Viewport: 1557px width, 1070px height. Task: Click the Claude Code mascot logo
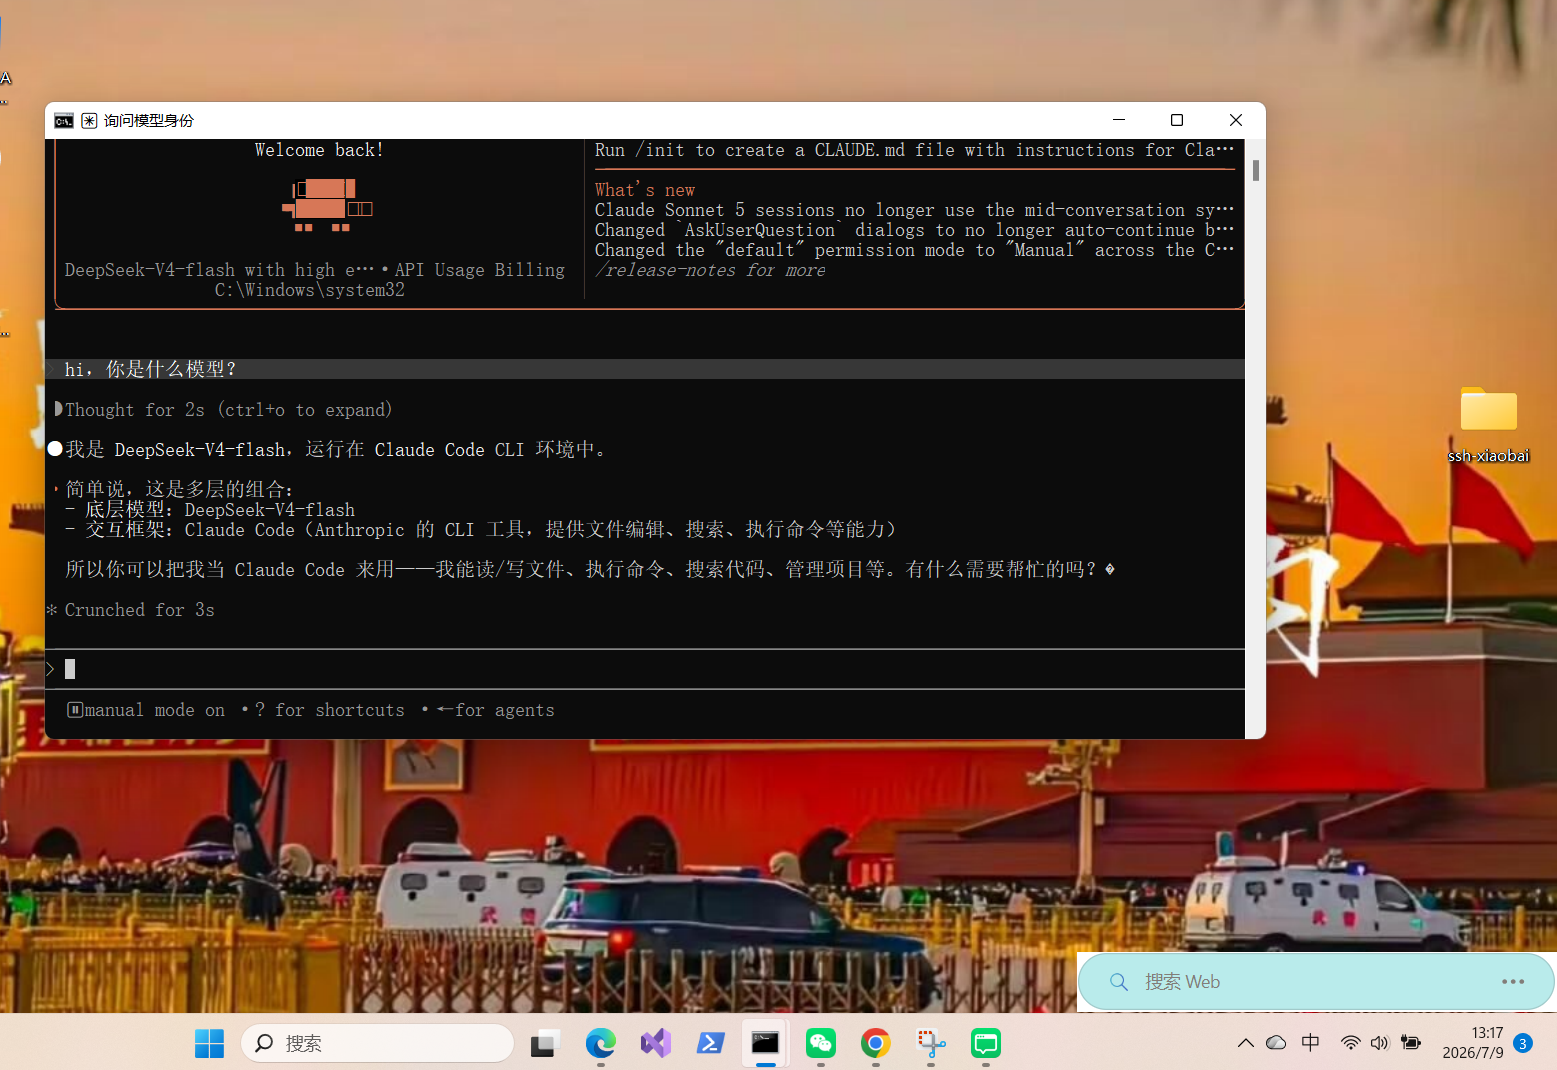pyautogui.click(x=328, y=205)
